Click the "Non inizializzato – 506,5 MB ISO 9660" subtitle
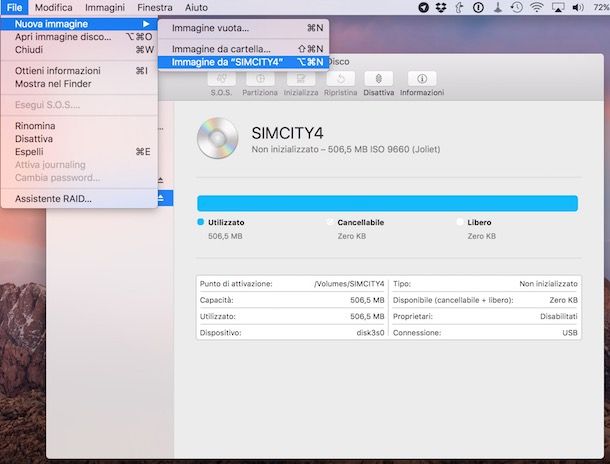610x464 pixels. pyautogui.click(x=345, y=149)
